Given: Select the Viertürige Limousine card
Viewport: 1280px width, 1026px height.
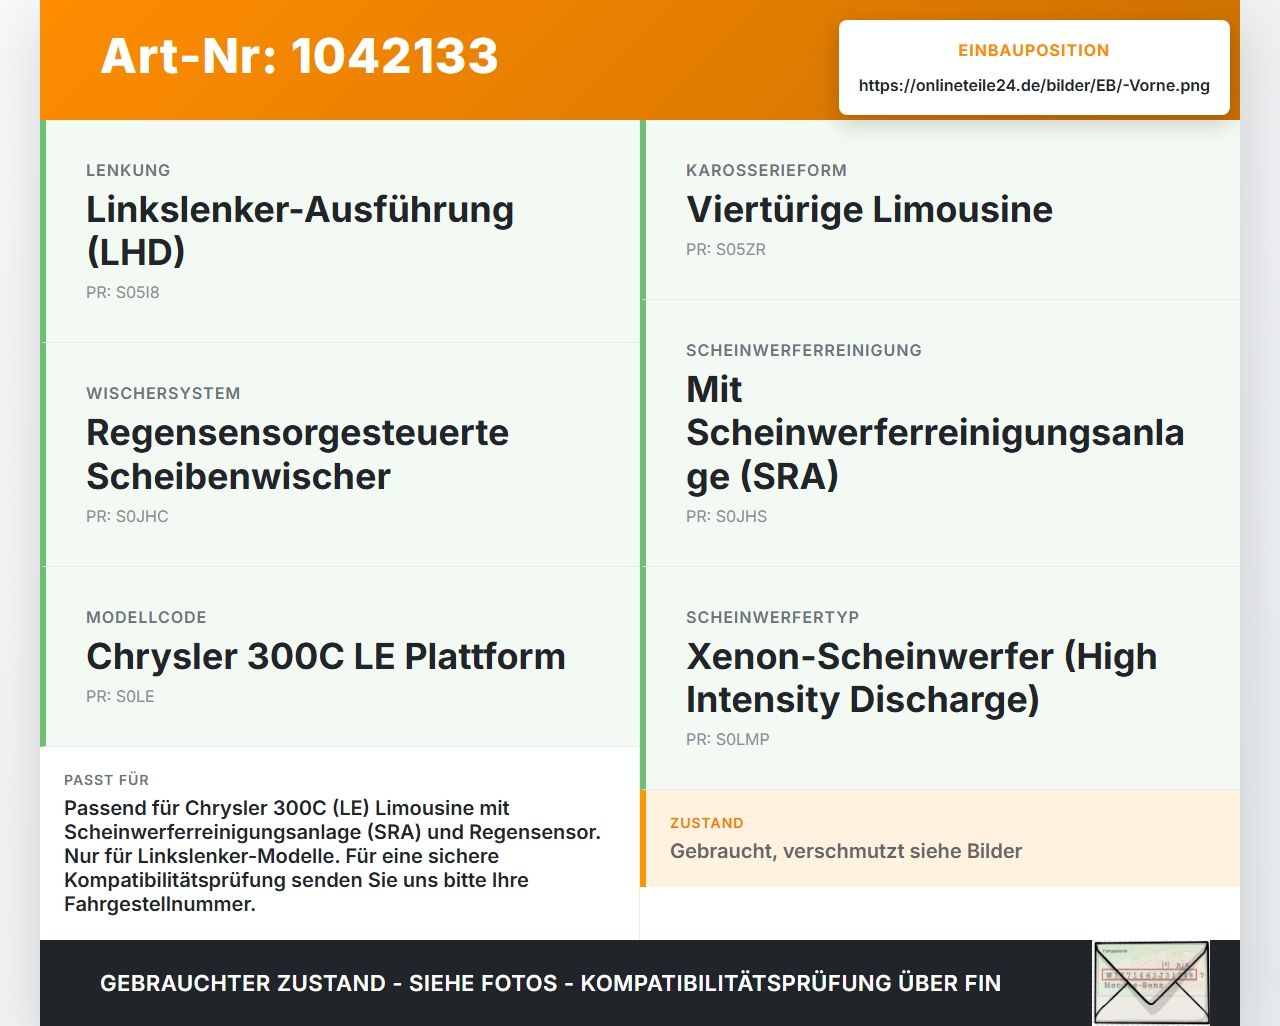Looking at the screenshot, I should tap(940, 210).
